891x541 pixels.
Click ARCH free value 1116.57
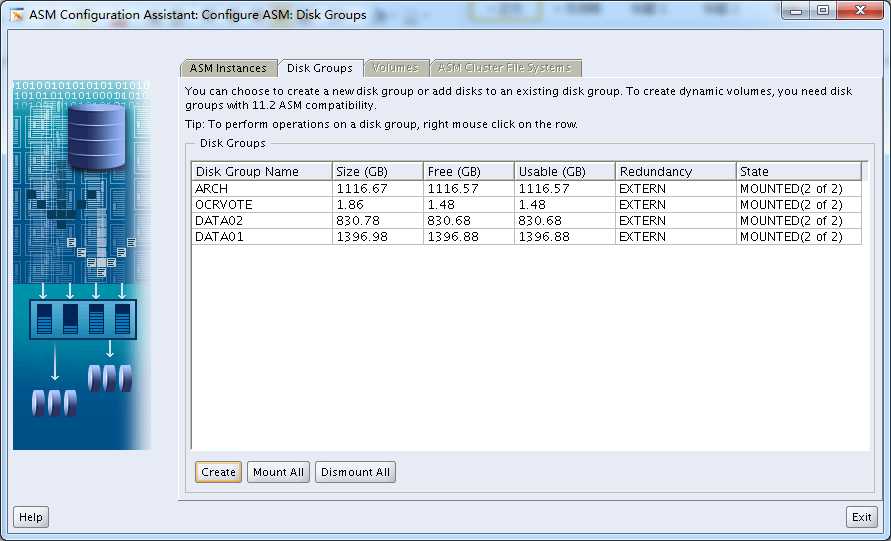453,189
